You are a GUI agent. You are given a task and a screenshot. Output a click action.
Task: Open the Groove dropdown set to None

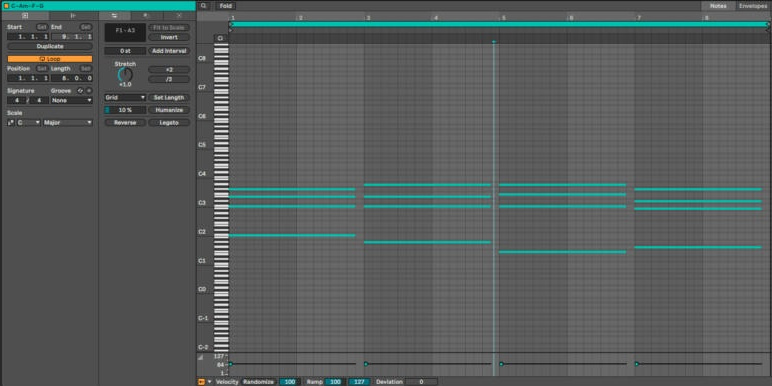point(71,100)
